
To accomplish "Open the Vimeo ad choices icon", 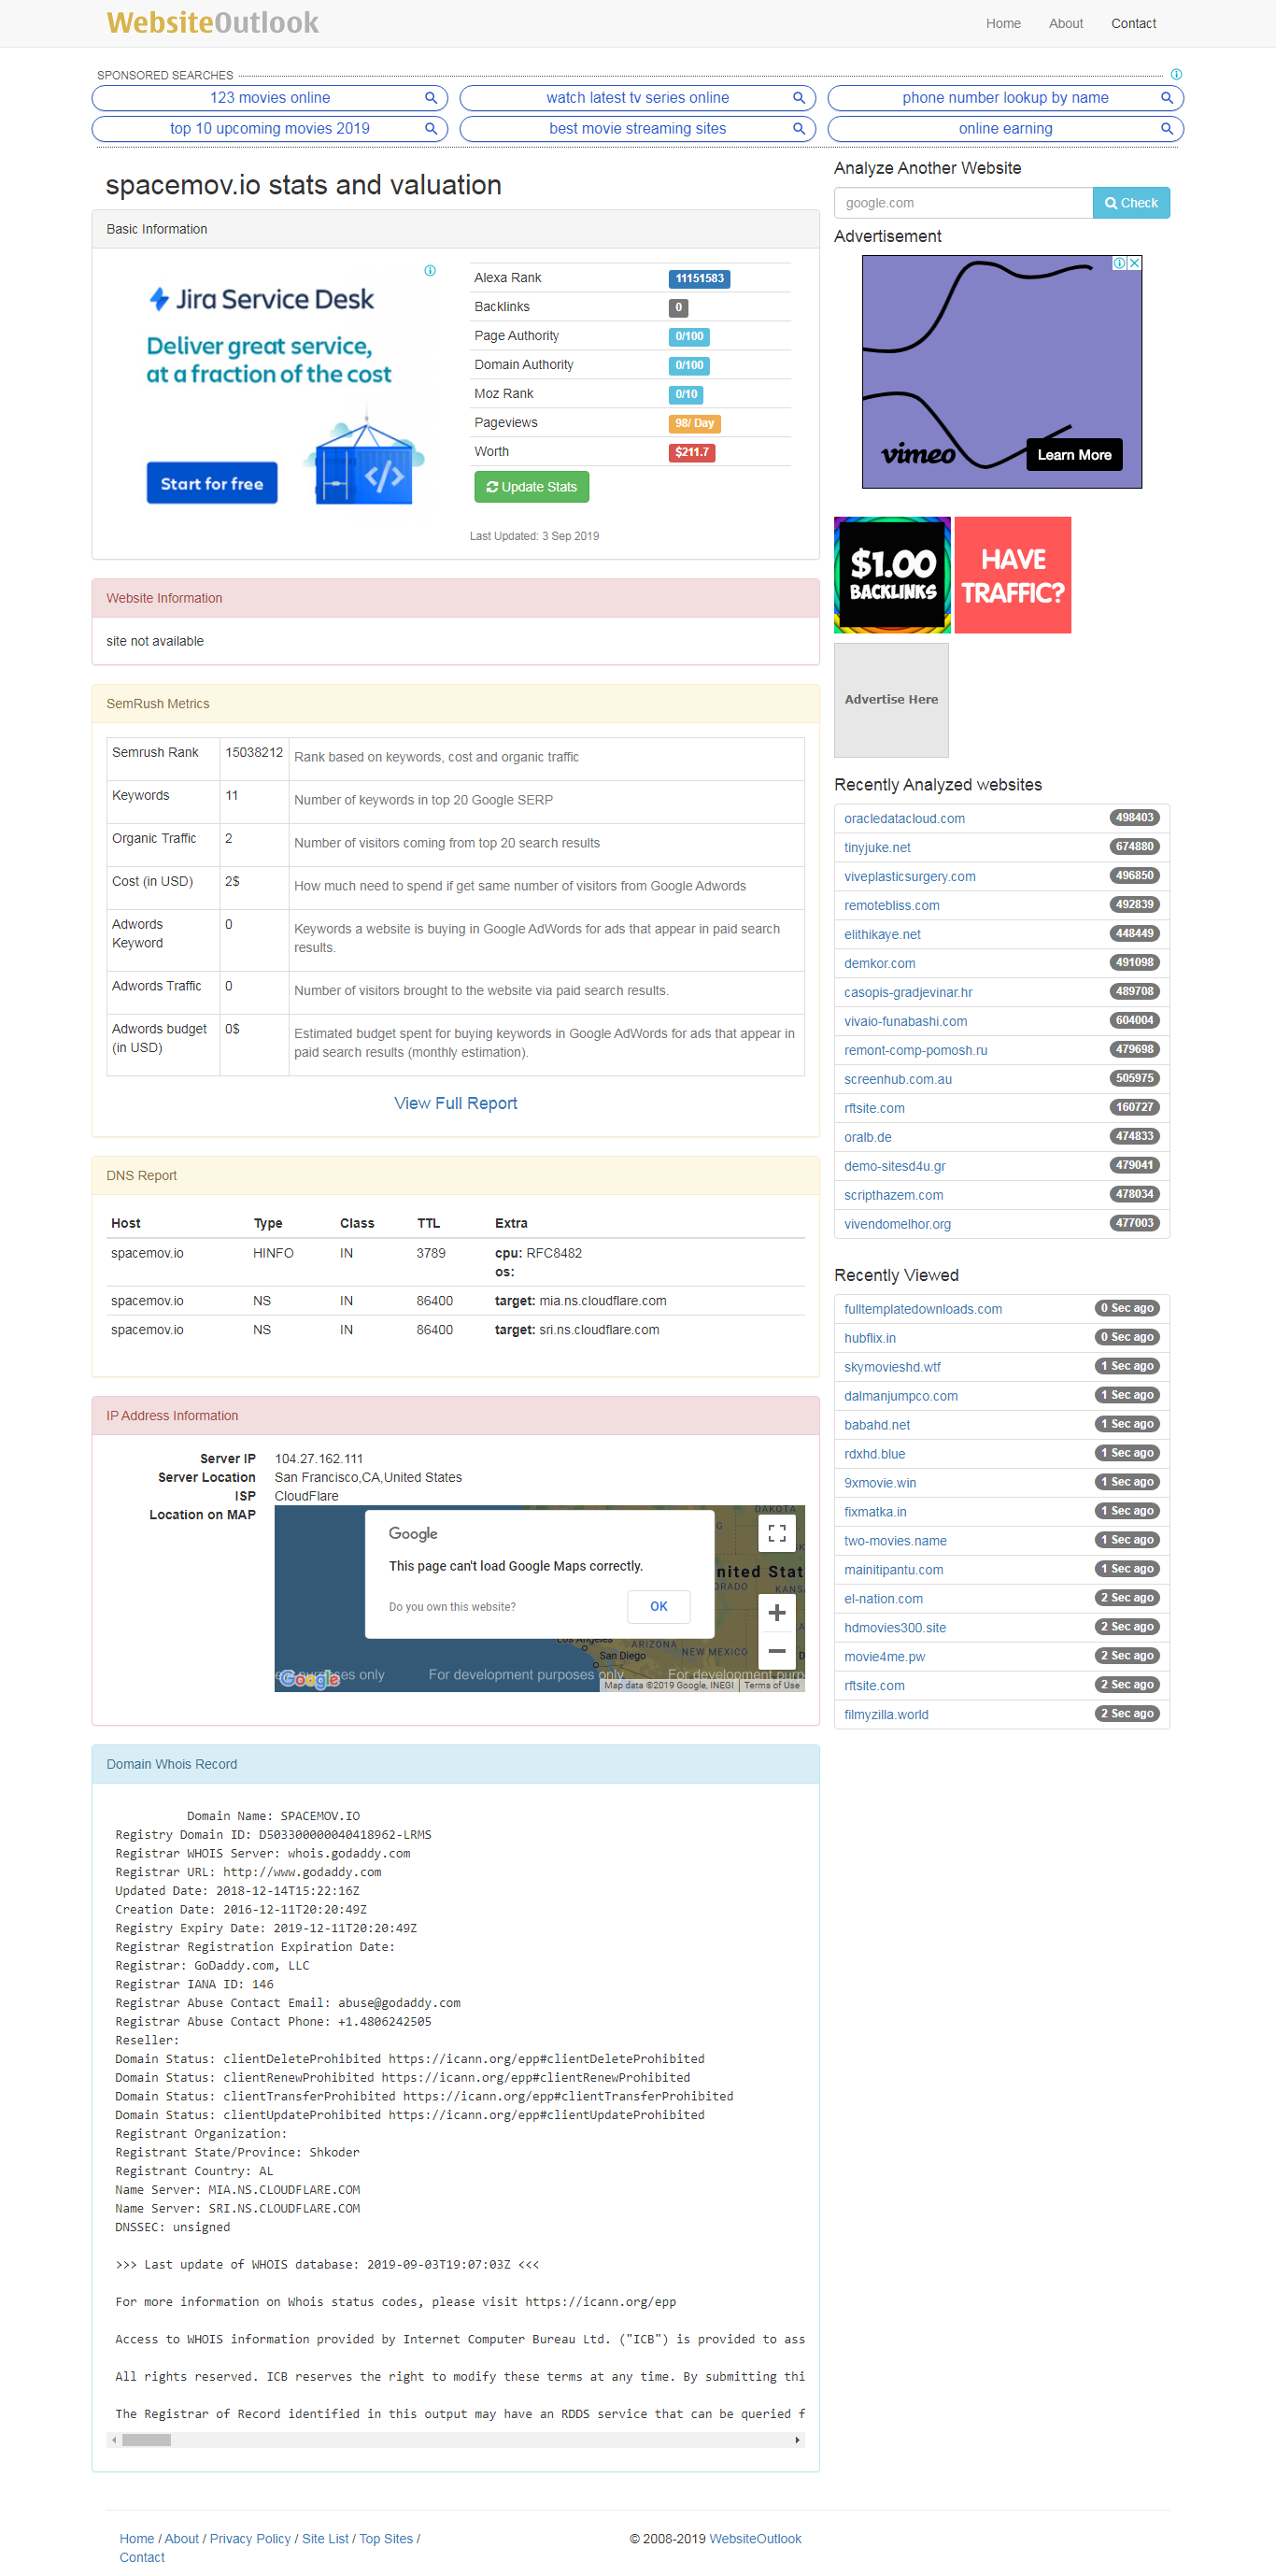I will (1121, 263).
